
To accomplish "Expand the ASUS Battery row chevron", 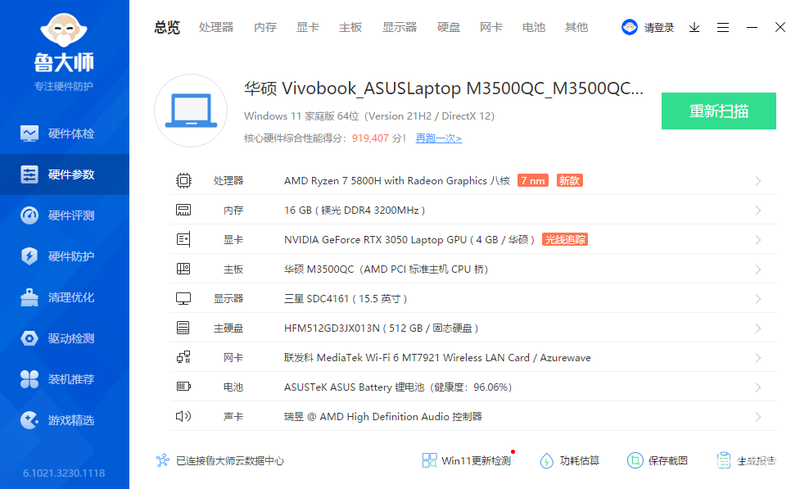I will [758, 387].
